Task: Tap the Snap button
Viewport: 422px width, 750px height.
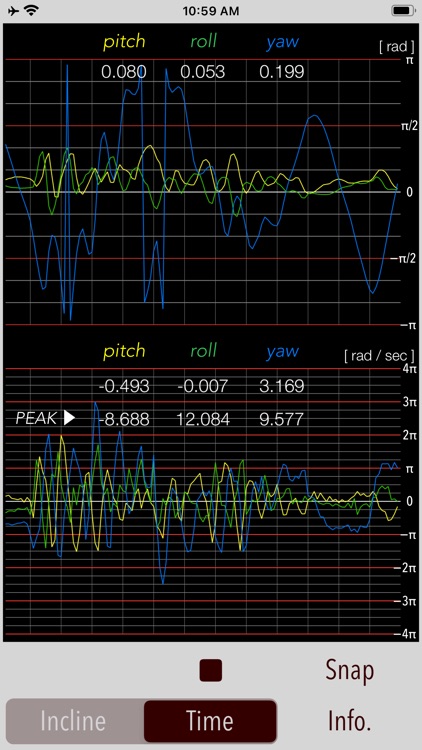Action: 350,671
